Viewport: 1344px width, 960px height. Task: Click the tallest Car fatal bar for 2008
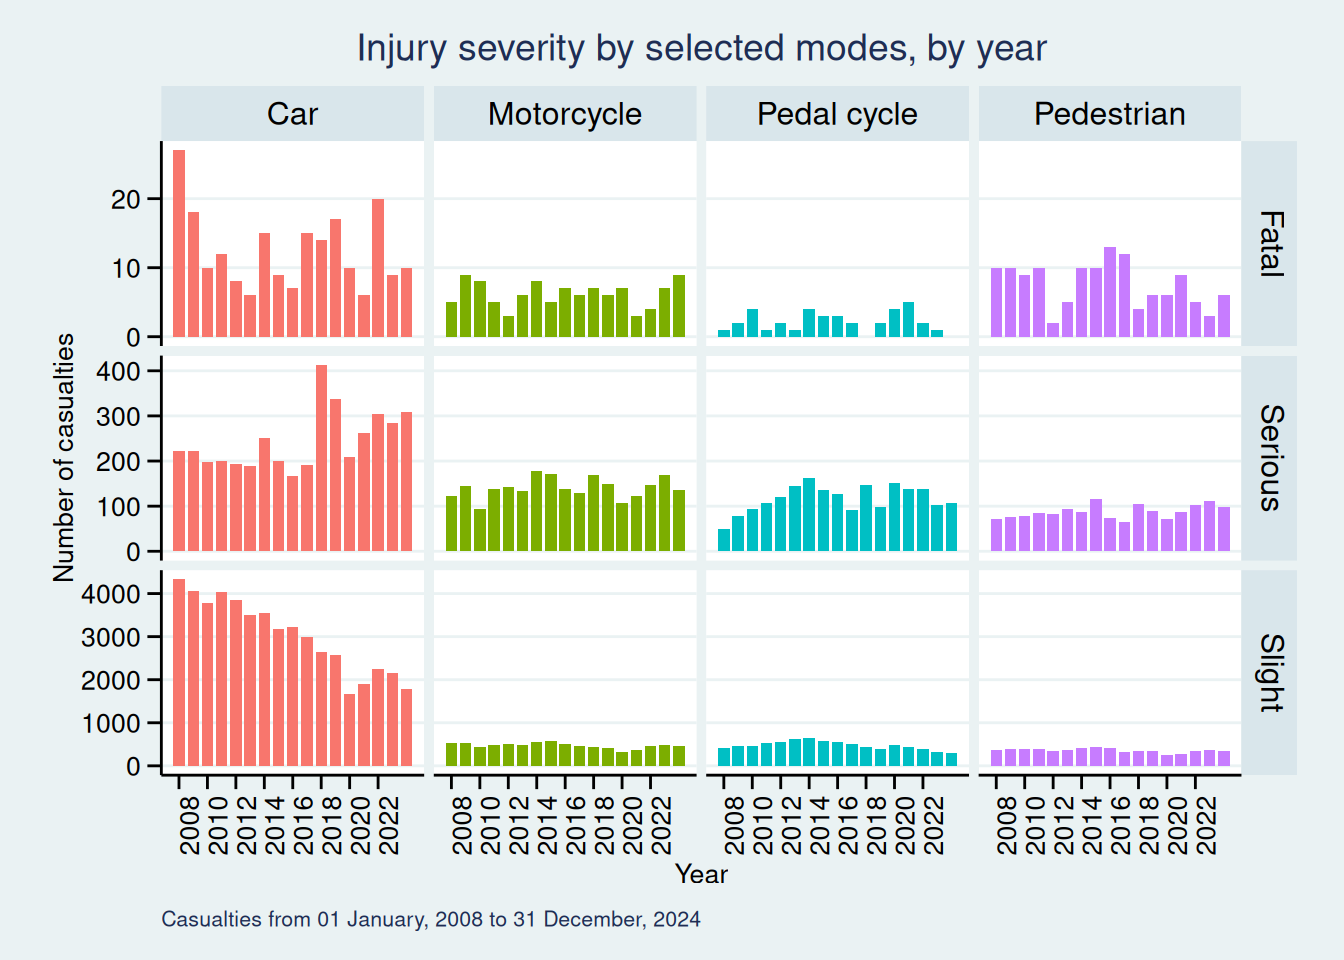coord(179,244)
